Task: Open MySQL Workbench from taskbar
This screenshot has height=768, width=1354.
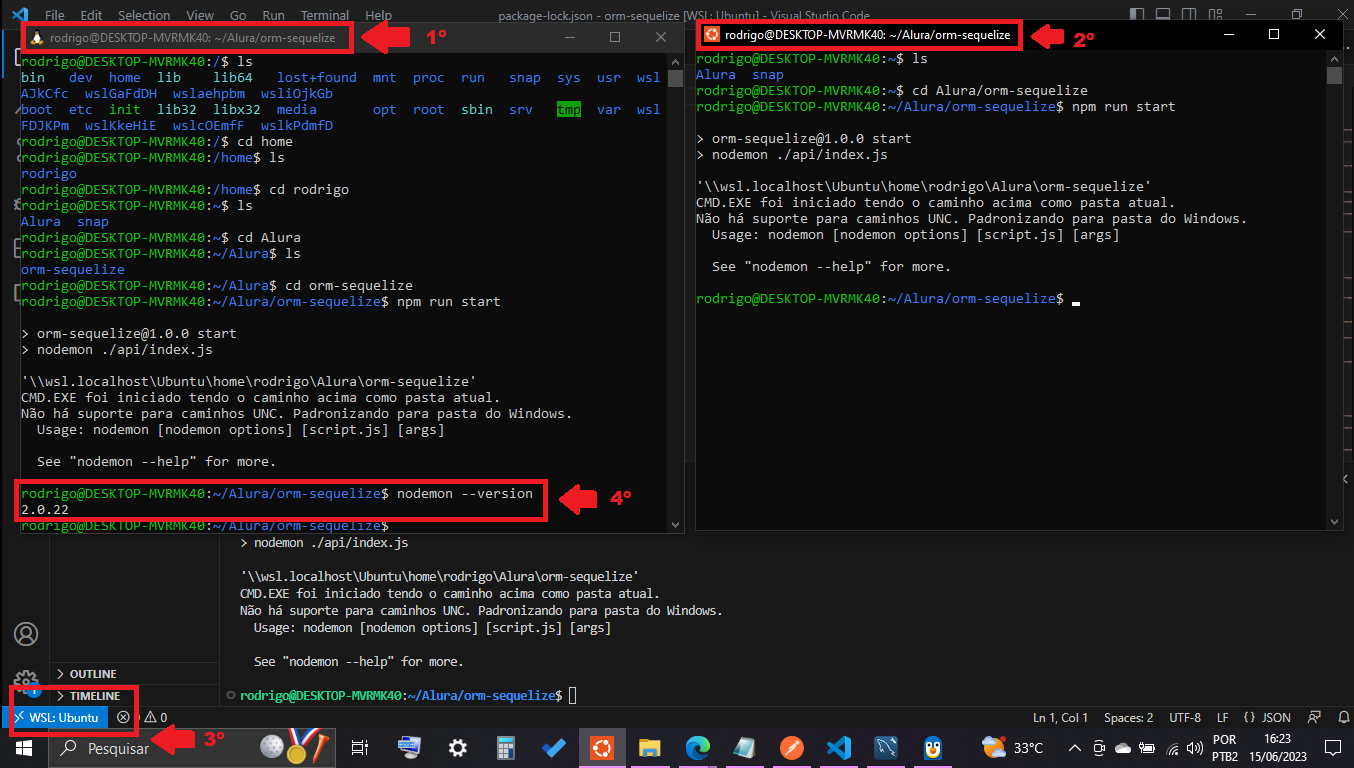Action: tap(887, 747)
